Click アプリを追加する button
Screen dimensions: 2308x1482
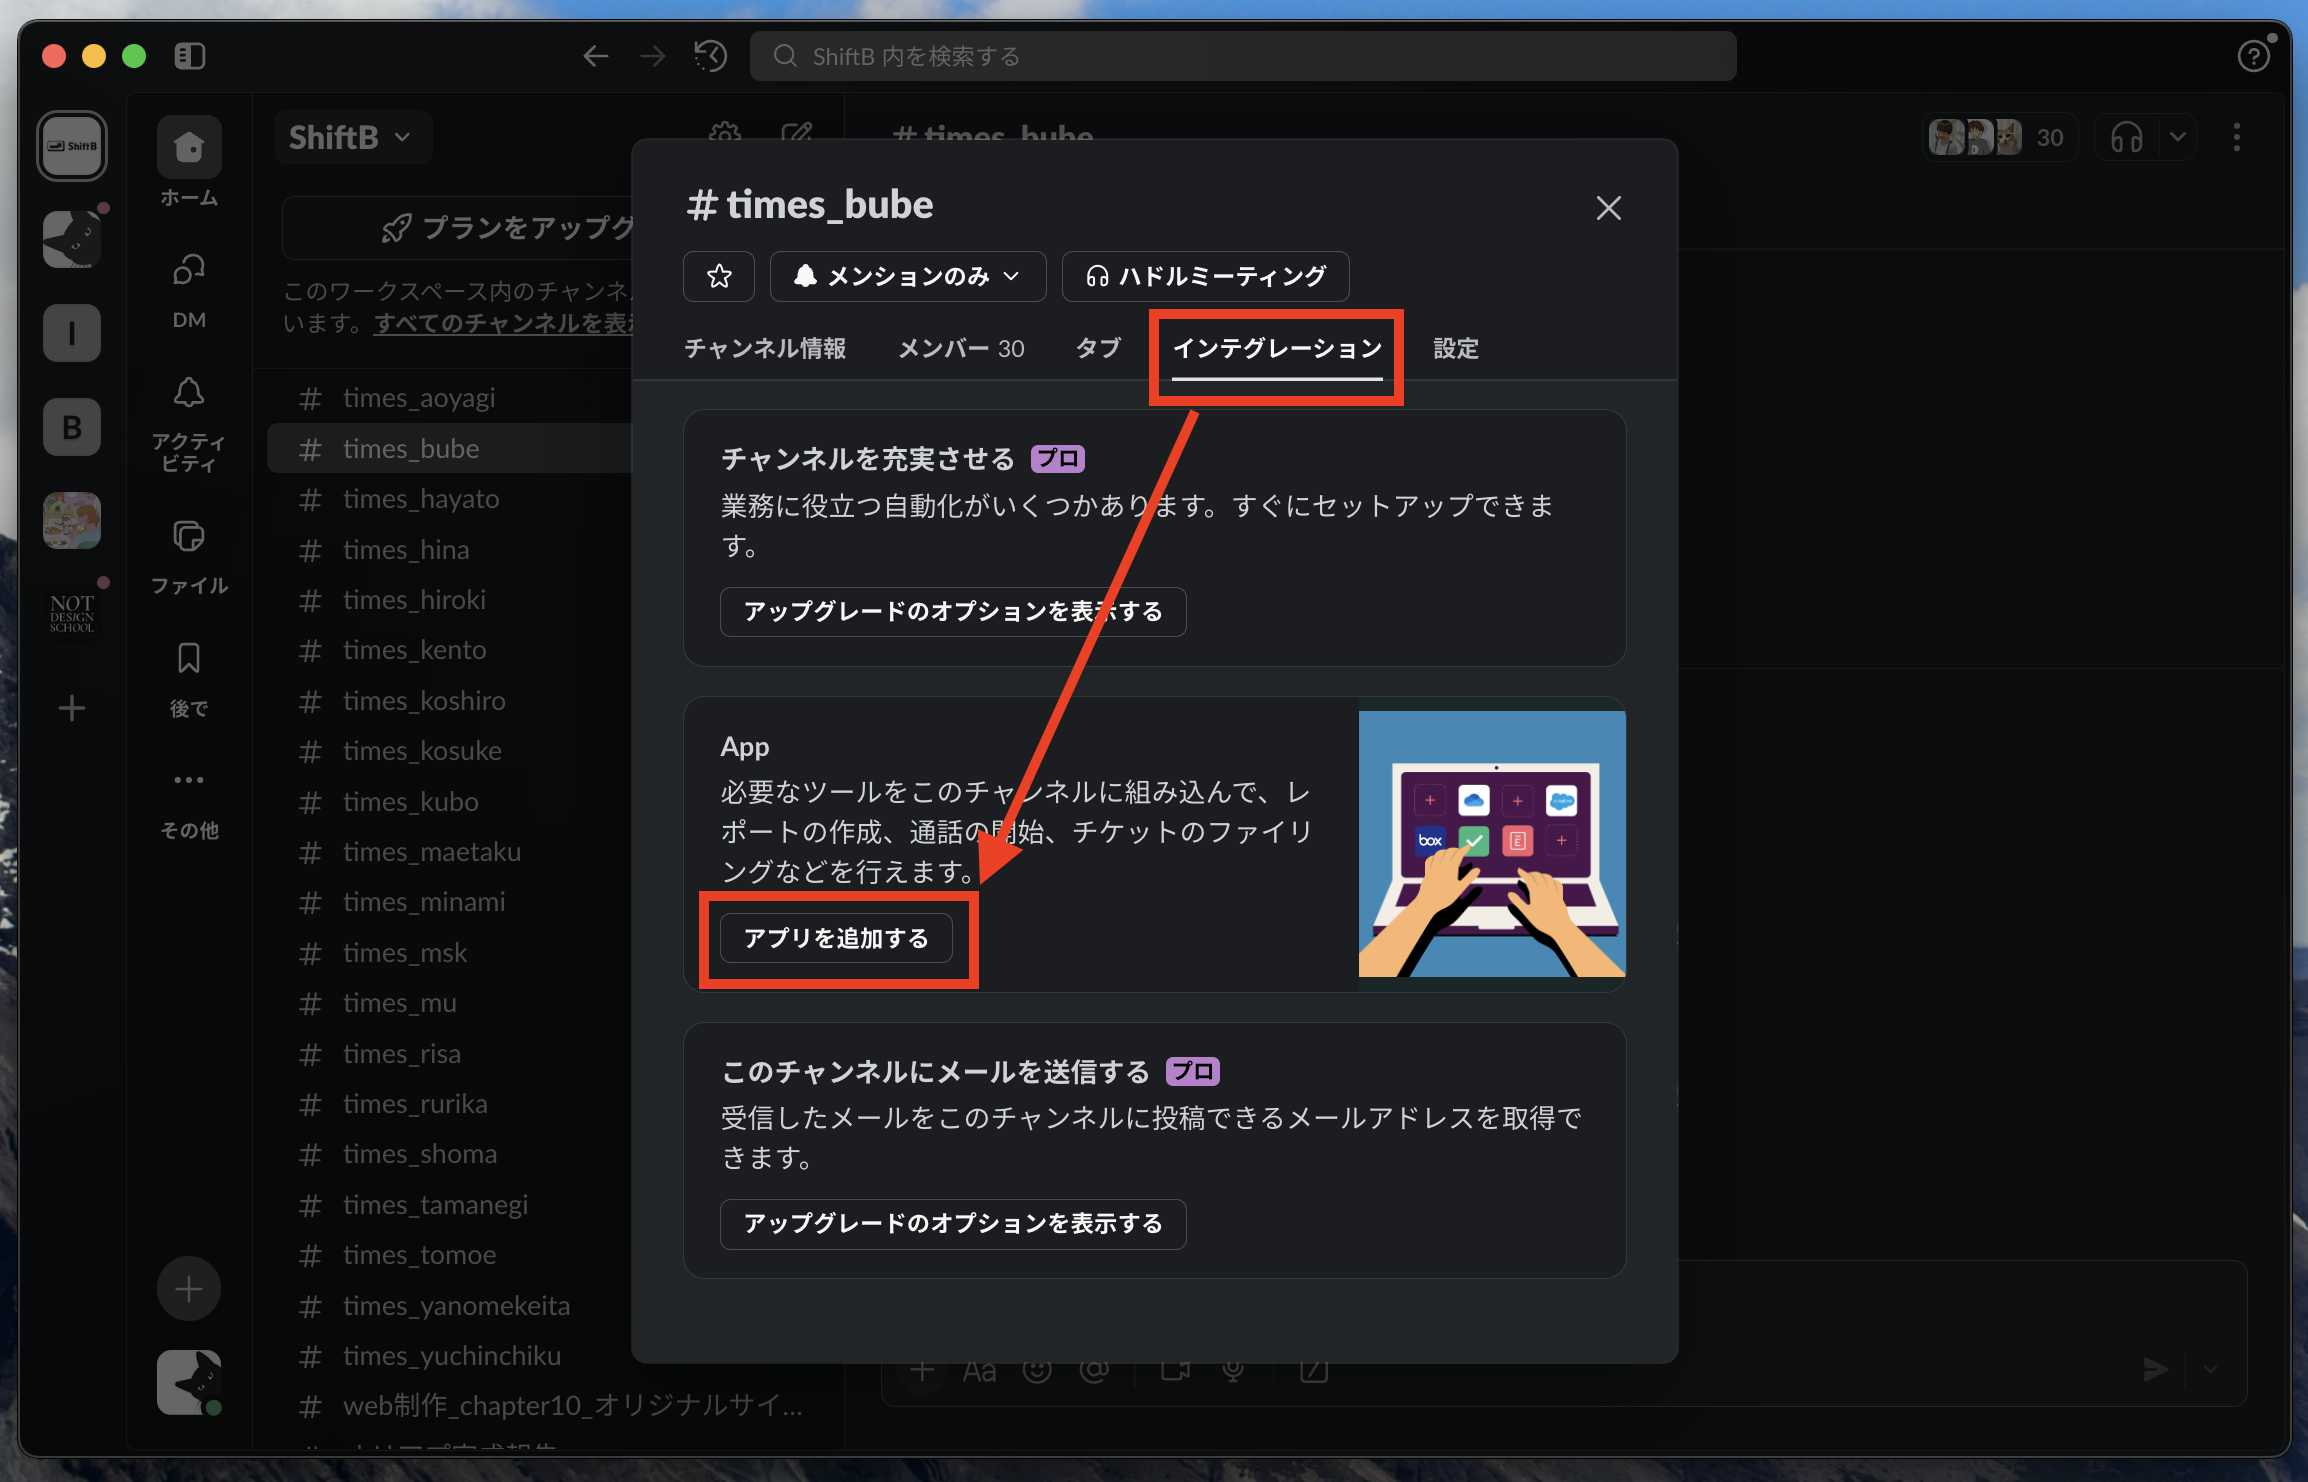click(836, 938)
